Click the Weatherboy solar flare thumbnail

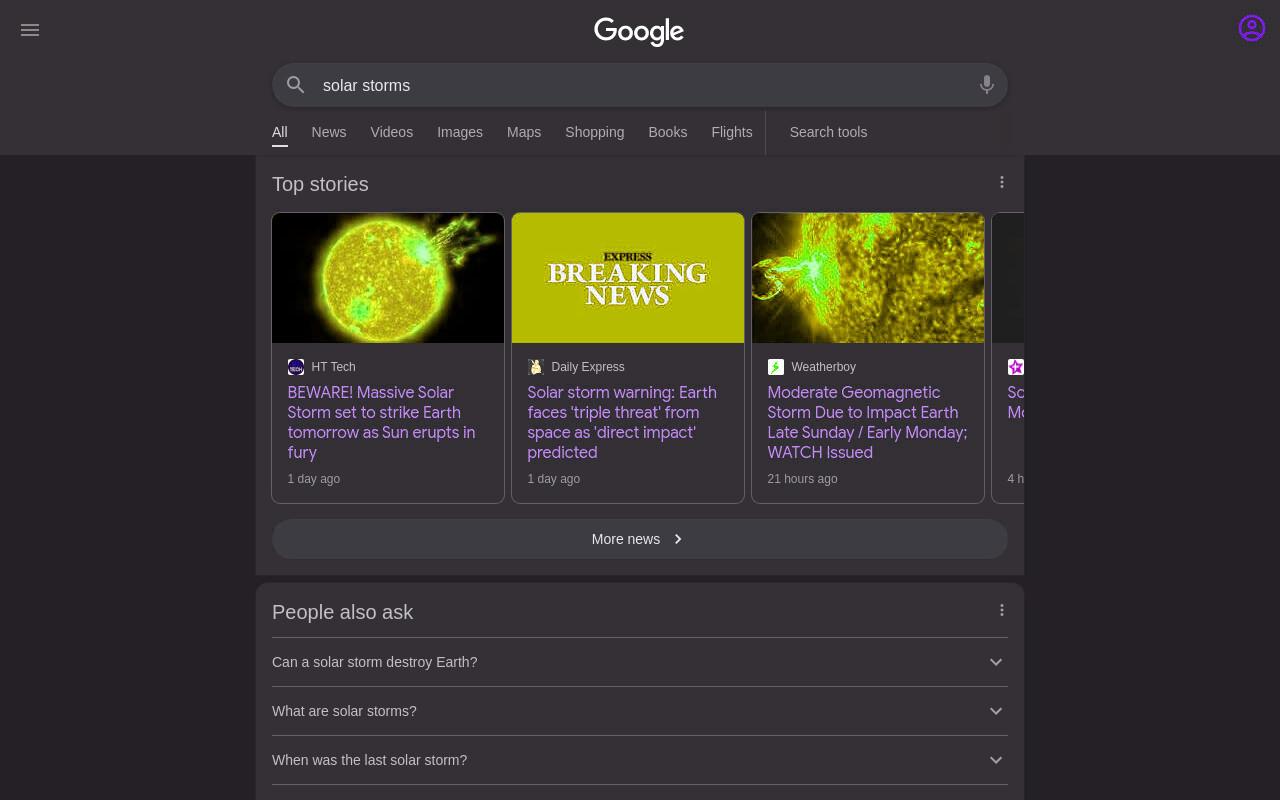(x=868, y=278)
